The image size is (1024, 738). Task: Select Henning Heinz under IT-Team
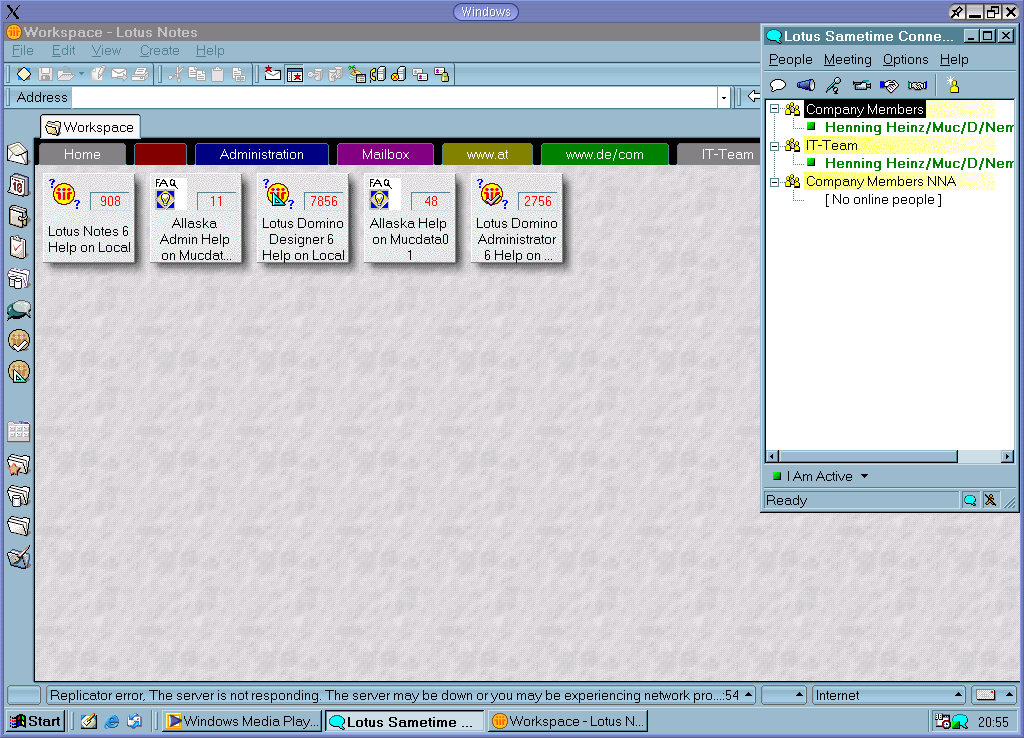pos(919,163)
